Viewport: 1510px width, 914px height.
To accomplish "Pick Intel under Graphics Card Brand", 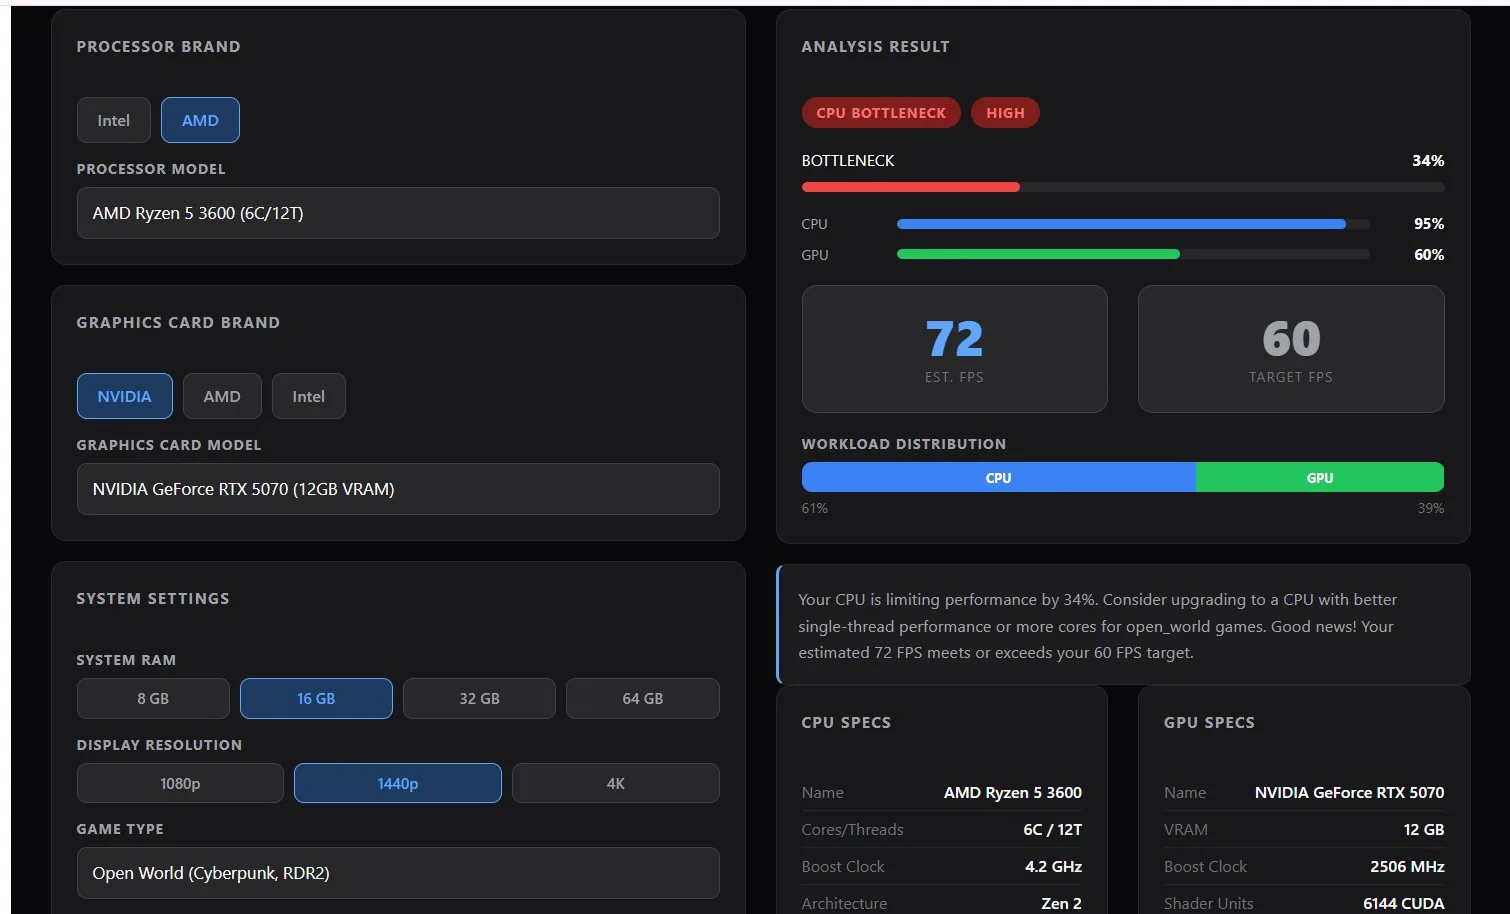I will click(x=308, y=396).
